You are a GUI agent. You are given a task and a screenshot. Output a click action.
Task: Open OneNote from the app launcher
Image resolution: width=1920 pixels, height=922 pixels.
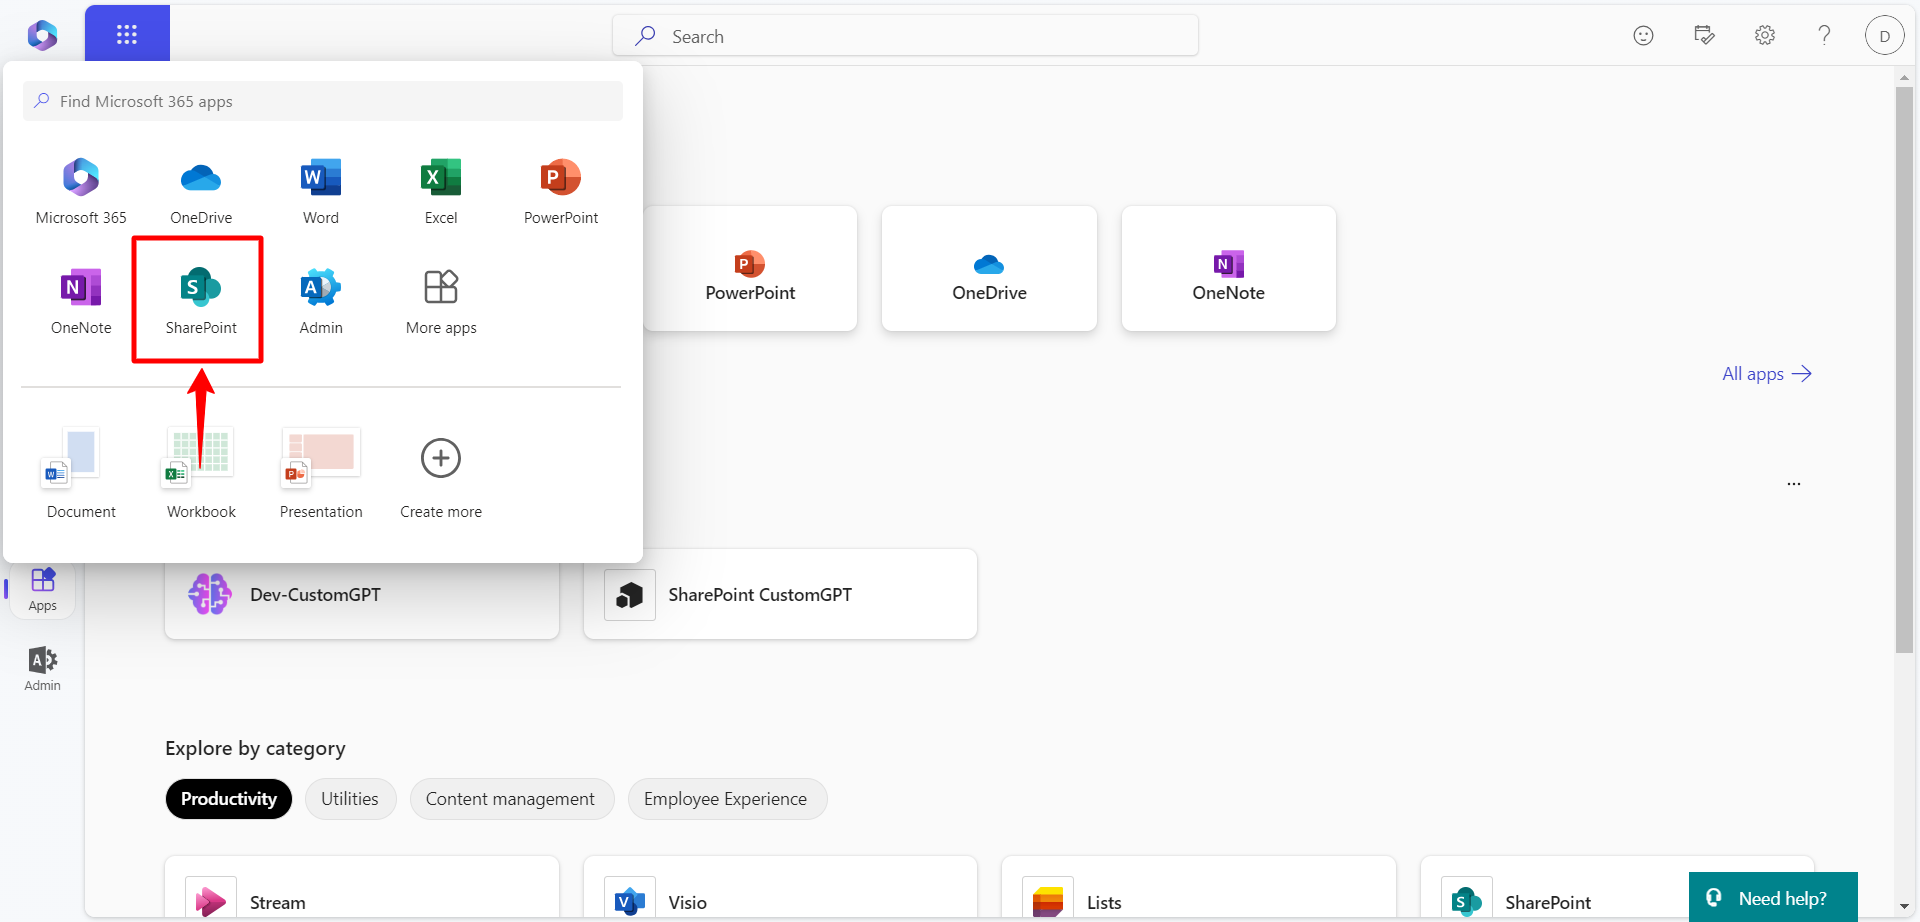click(81, 301)
